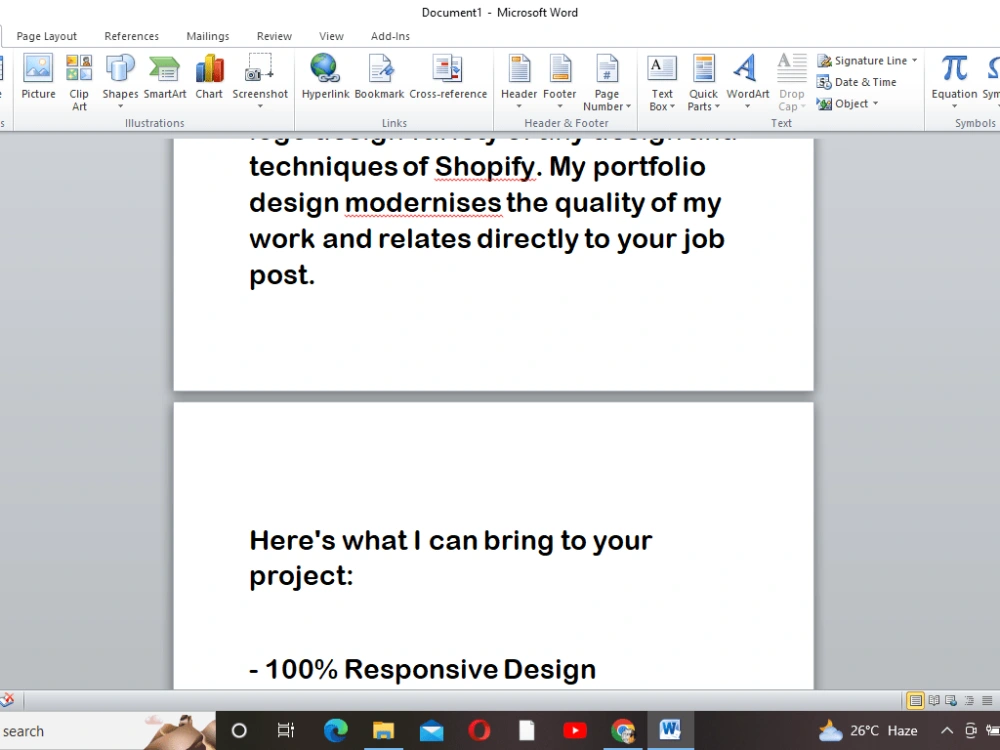Insert a SmartArt graphic
This screenshot has width=1000, height=750.
point(165,77)
